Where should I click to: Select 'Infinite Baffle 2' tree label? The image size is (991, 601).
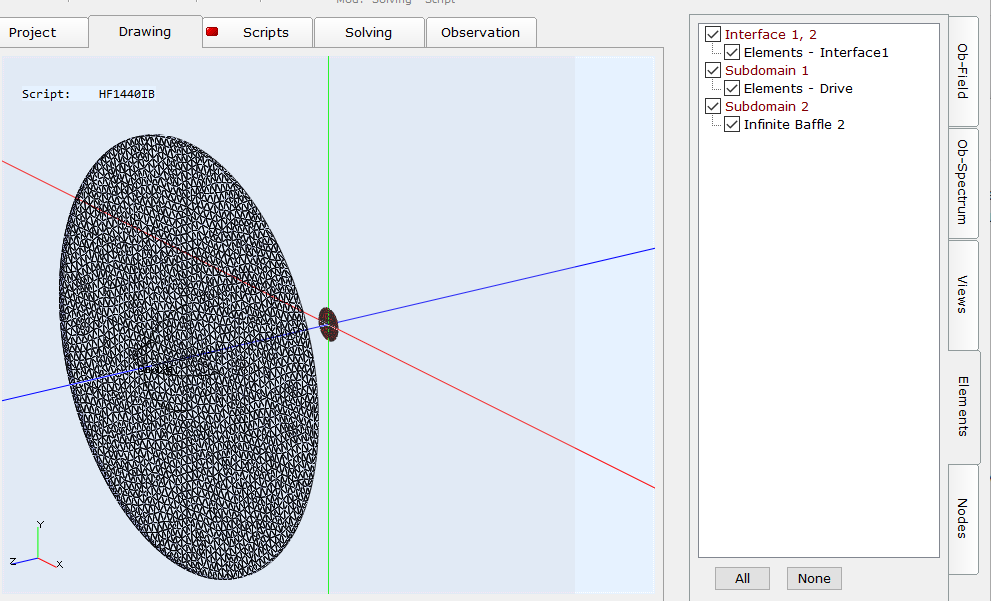(x=794, y=124)
